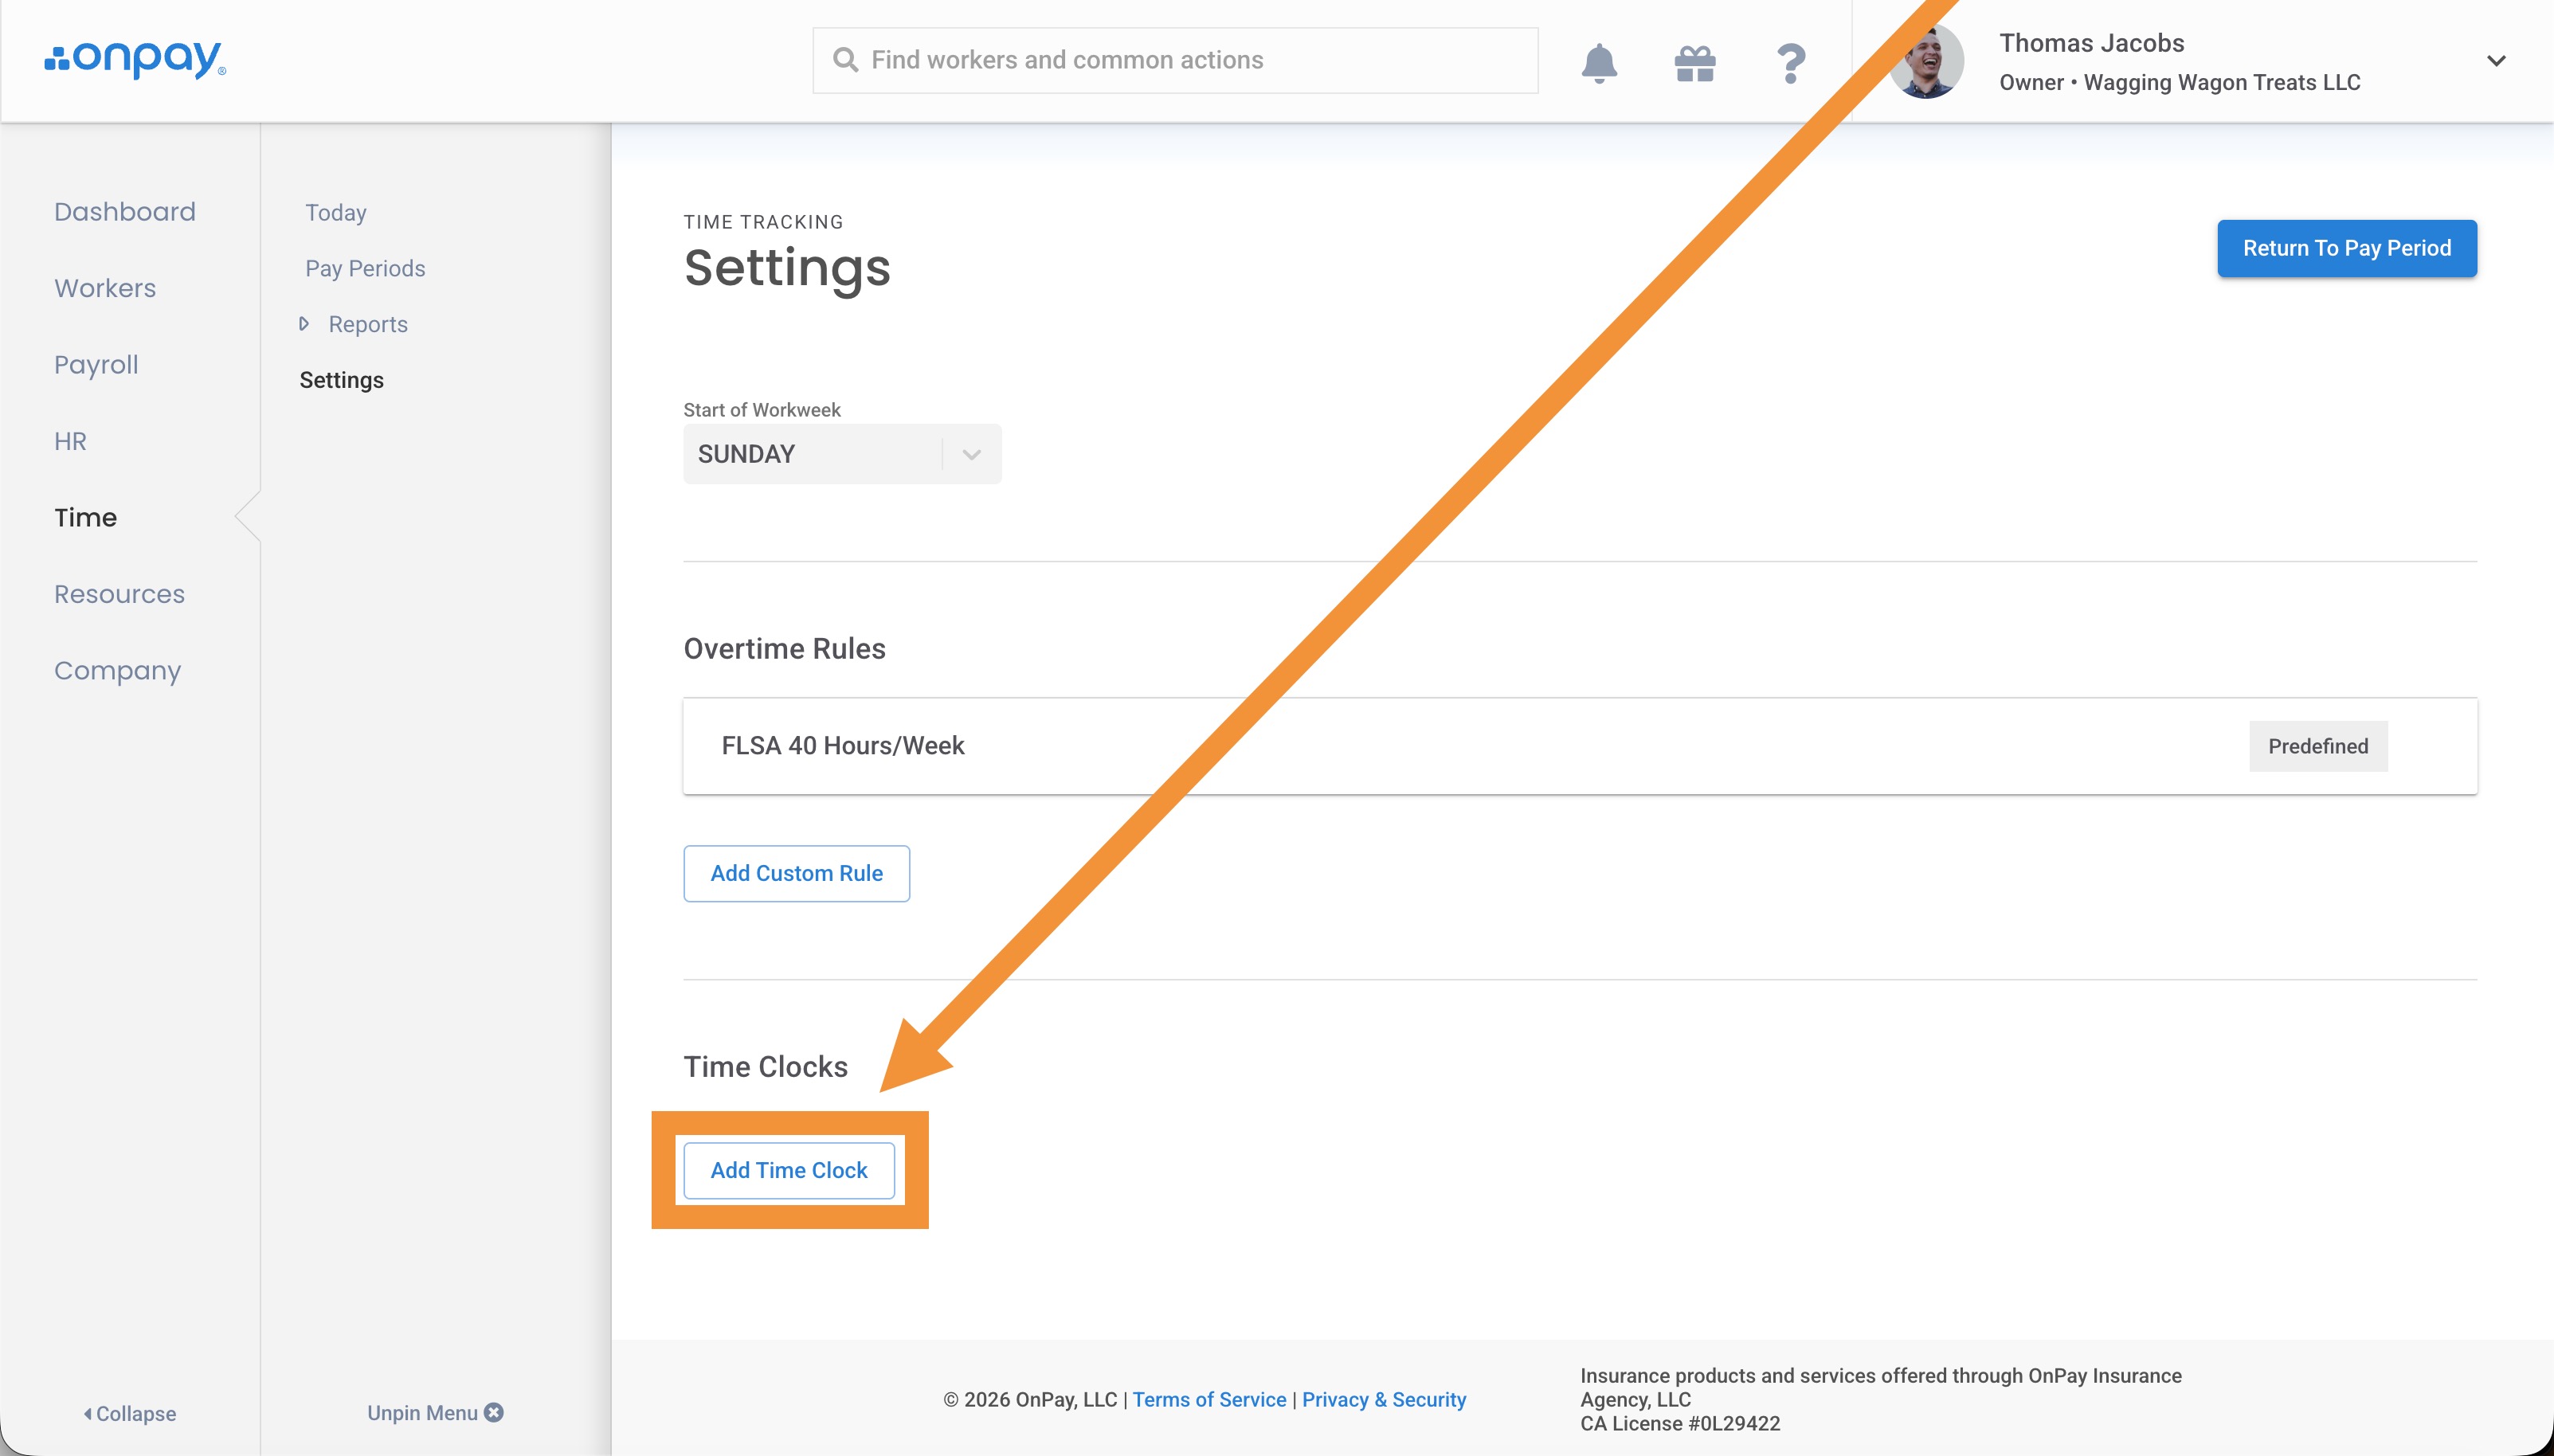Expand the account menu chevron
The image size is (2554, 1456).
pyautogui.click(x=2496, y=61)
